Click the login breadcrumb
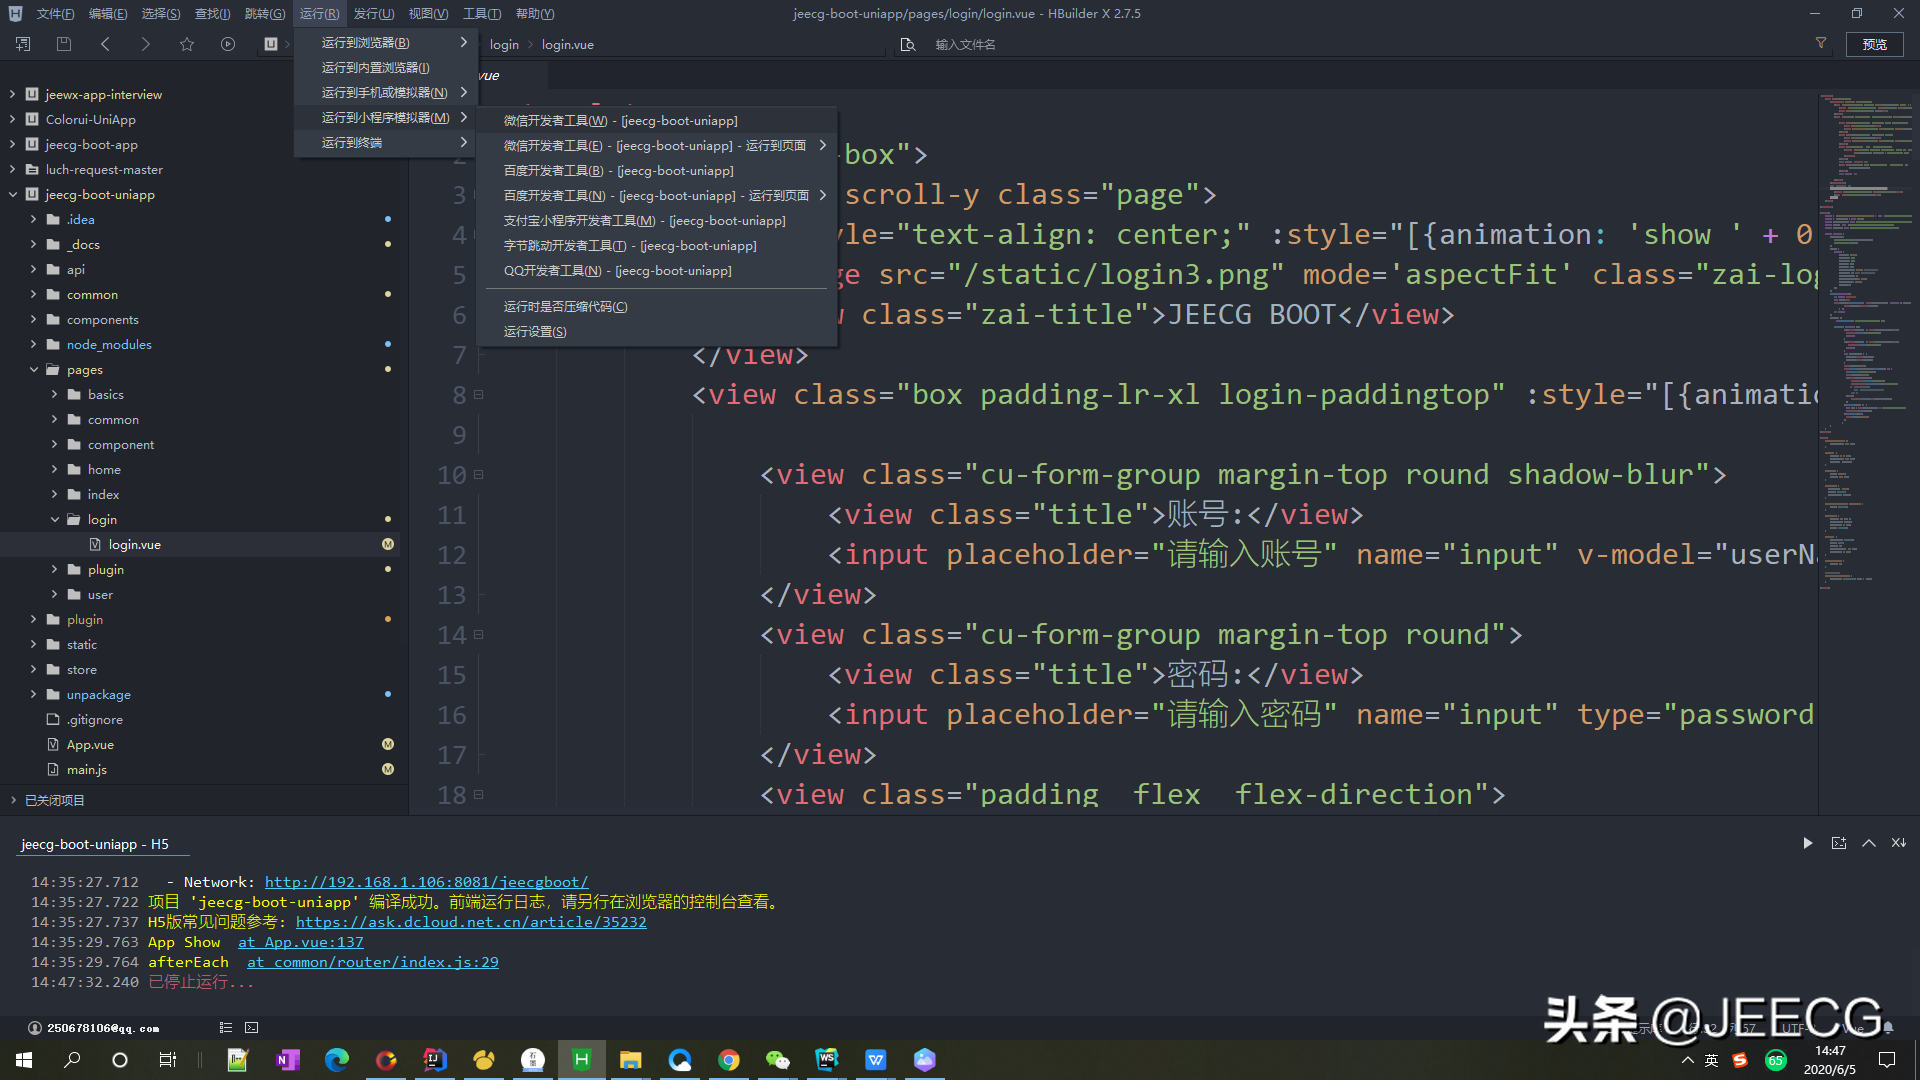 (504, 45)
